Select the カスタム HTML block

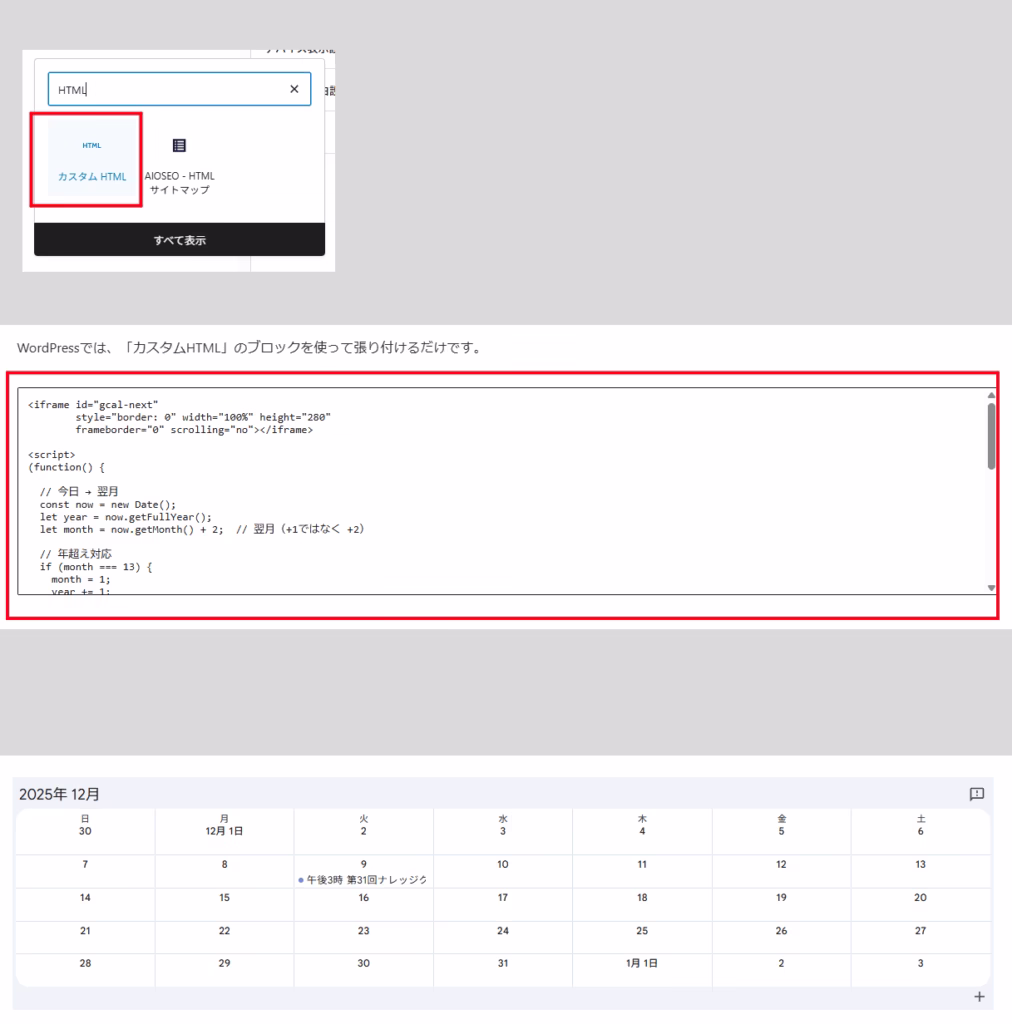(91, 160)
